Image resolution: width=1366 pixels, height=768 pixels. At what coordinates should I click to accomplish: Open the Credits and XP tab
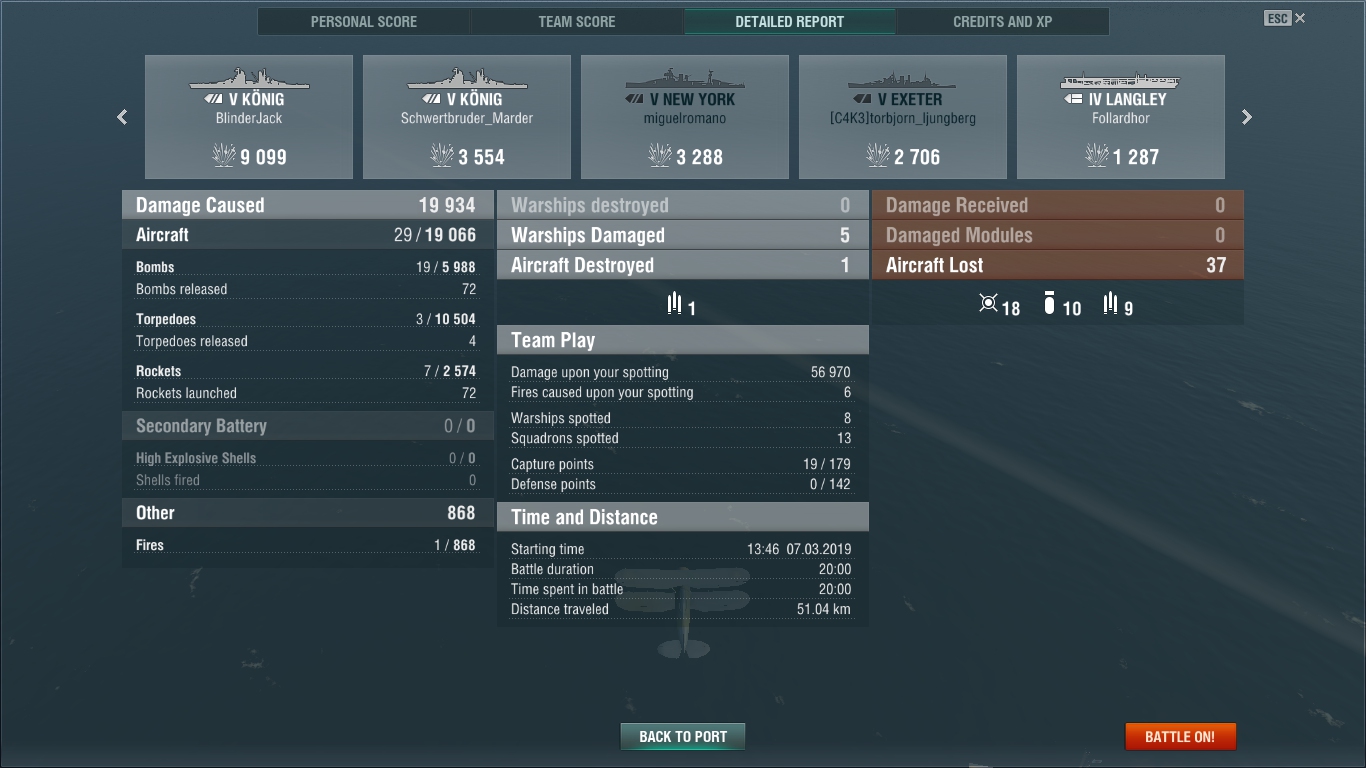[x=1003, y=21]
